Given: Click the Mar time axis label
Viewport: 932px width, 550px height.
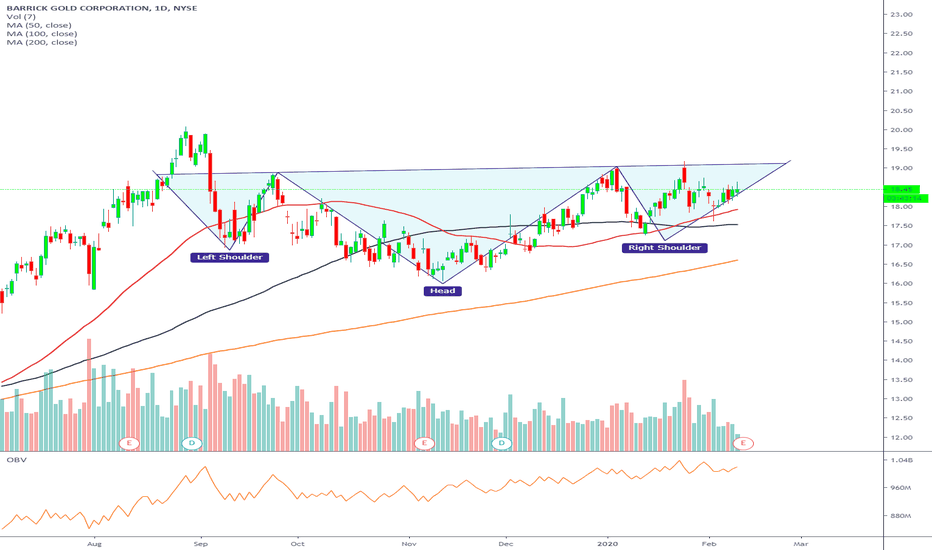Looking at the screenshot, I should point(801,543).
